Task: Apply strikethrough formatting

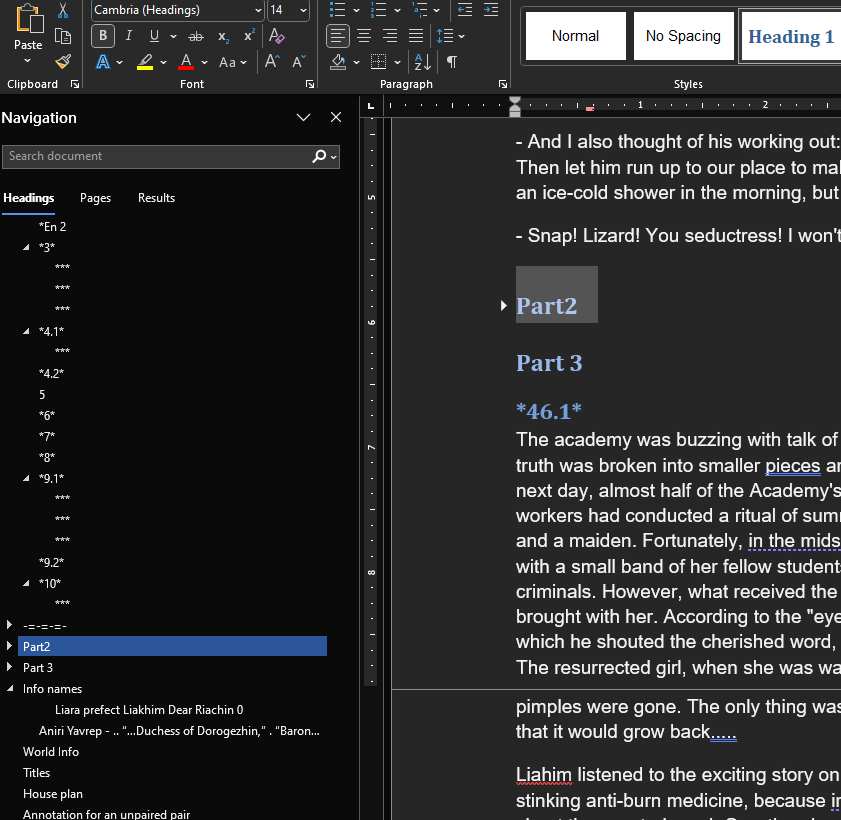Action: pyautogui.click(x=195, y=36)
